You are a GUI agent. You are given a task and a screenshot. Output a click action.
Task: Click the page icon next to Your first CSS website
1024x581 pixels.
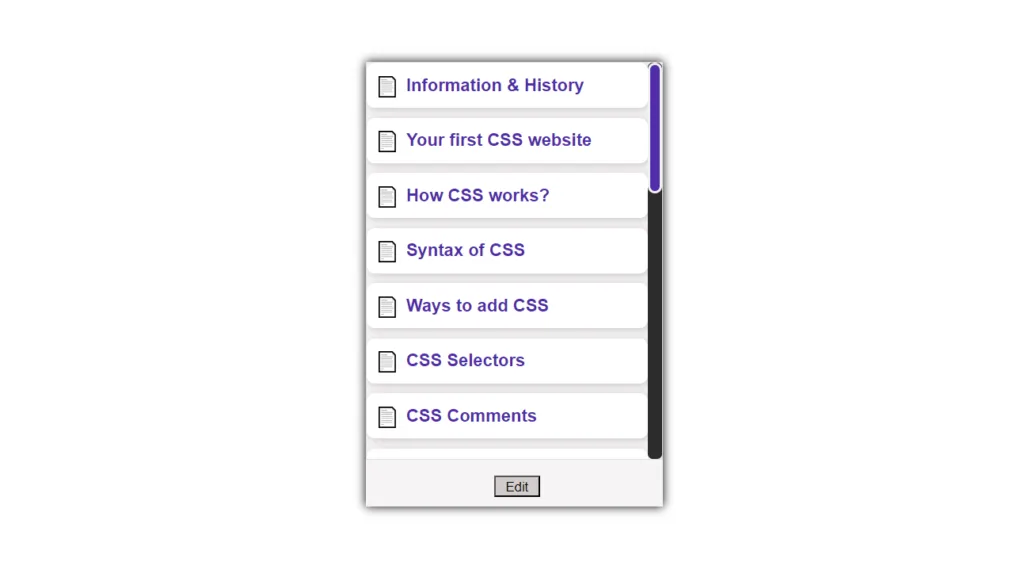coord(387,141)
